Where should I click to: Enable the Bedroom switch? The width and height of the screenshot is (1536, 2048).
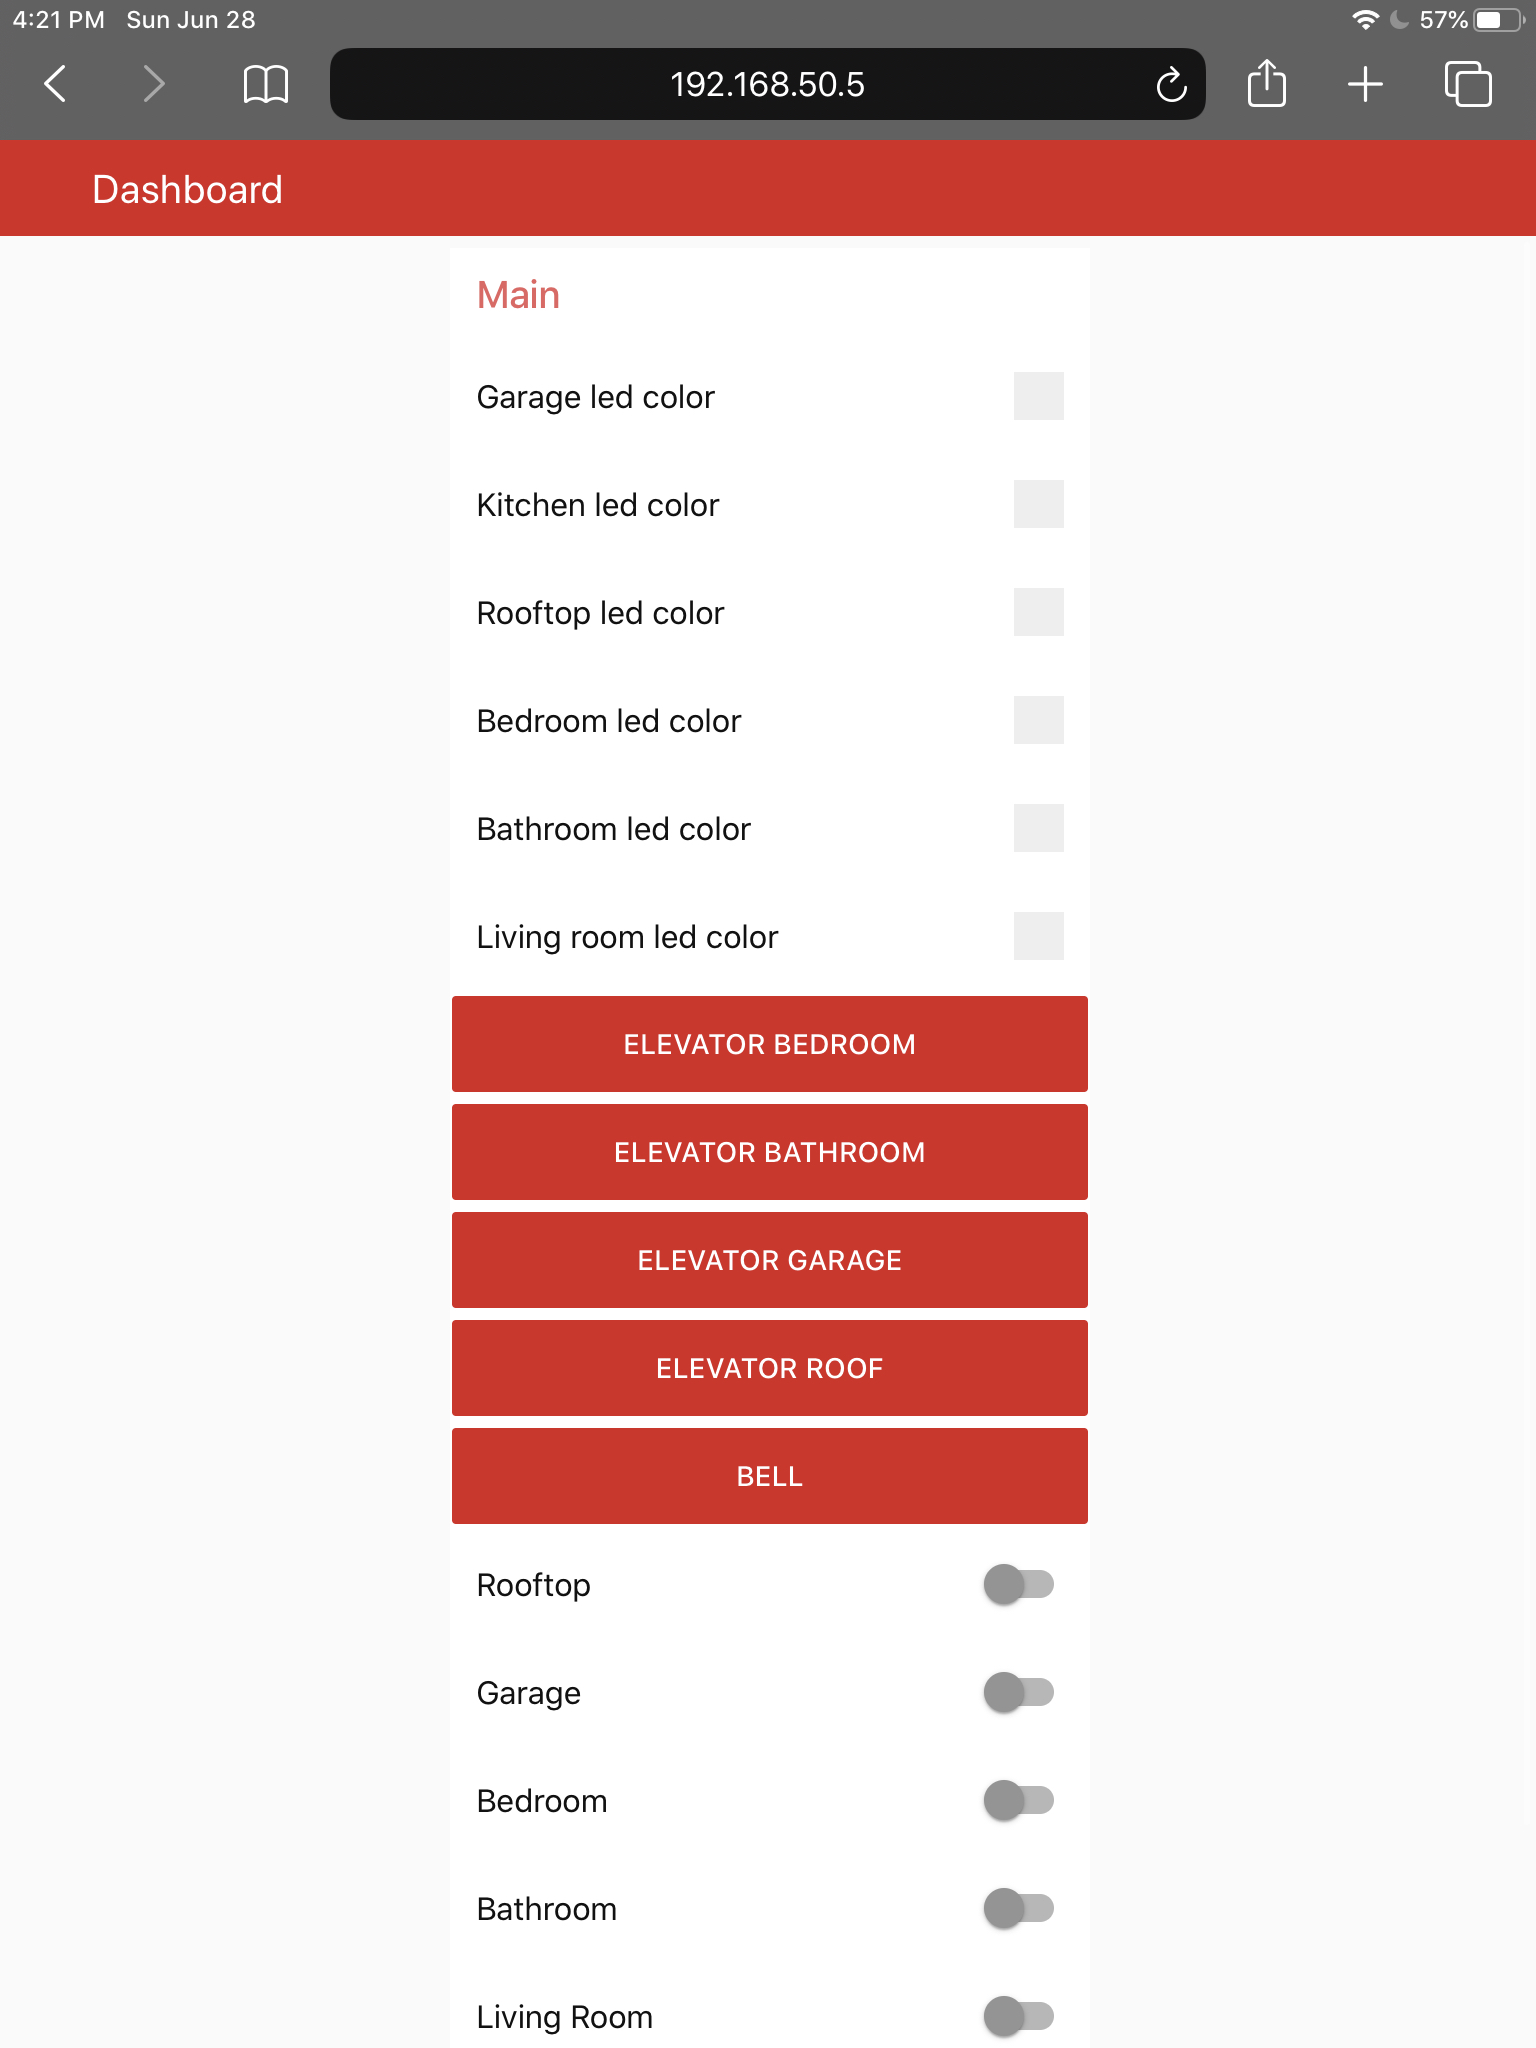pos(1019,1800)
